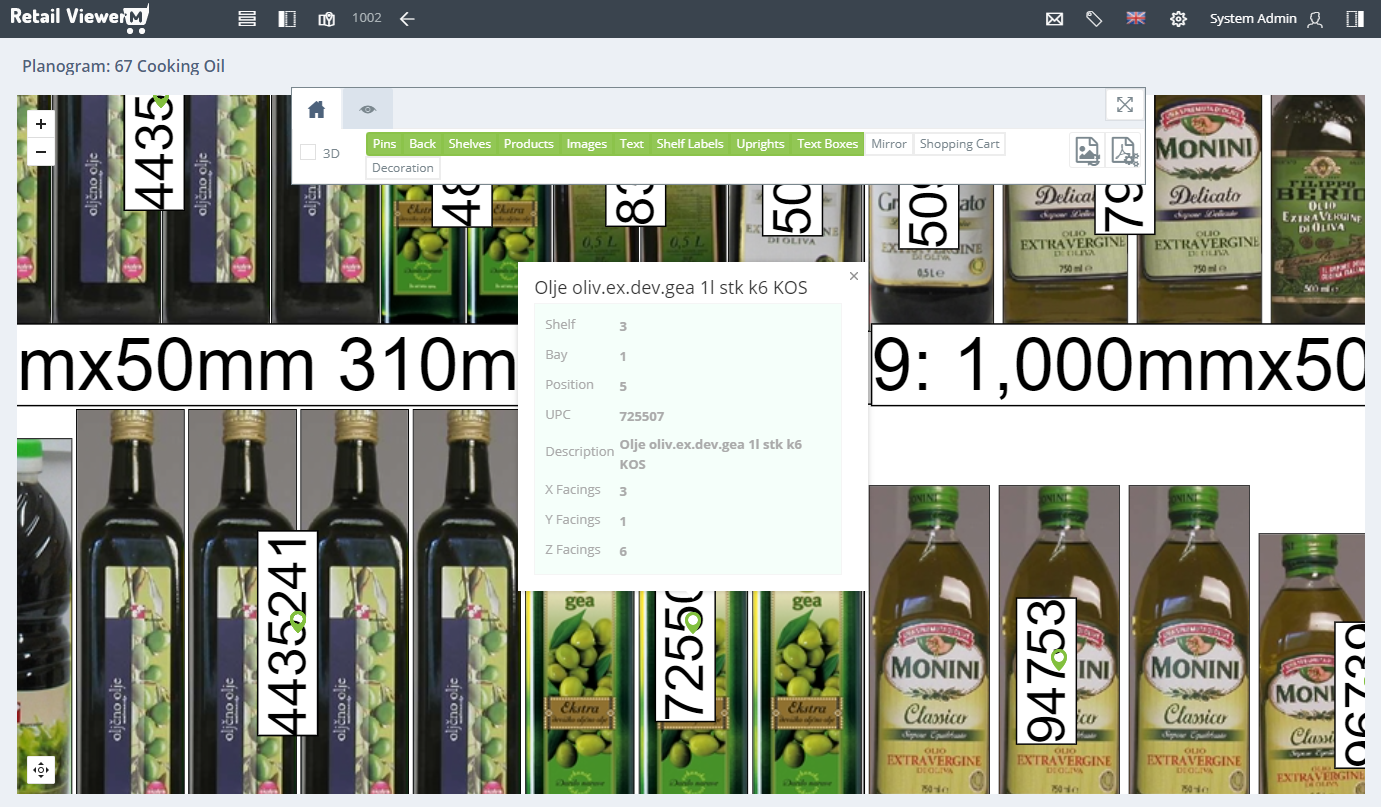Enable the 3D checkbox
Viewport: 1381px width, 807px height.
[309, 152]
